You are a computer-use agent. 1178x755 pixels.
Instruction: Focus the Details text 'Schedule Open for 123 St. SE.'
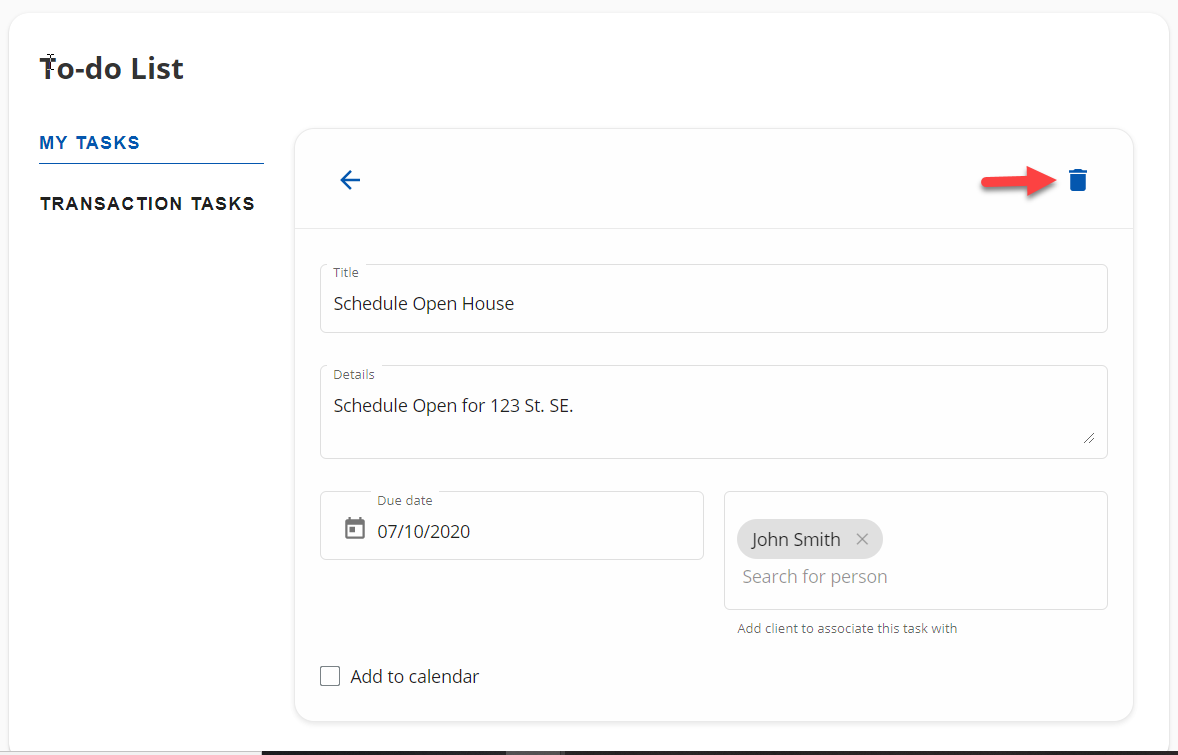453,406
